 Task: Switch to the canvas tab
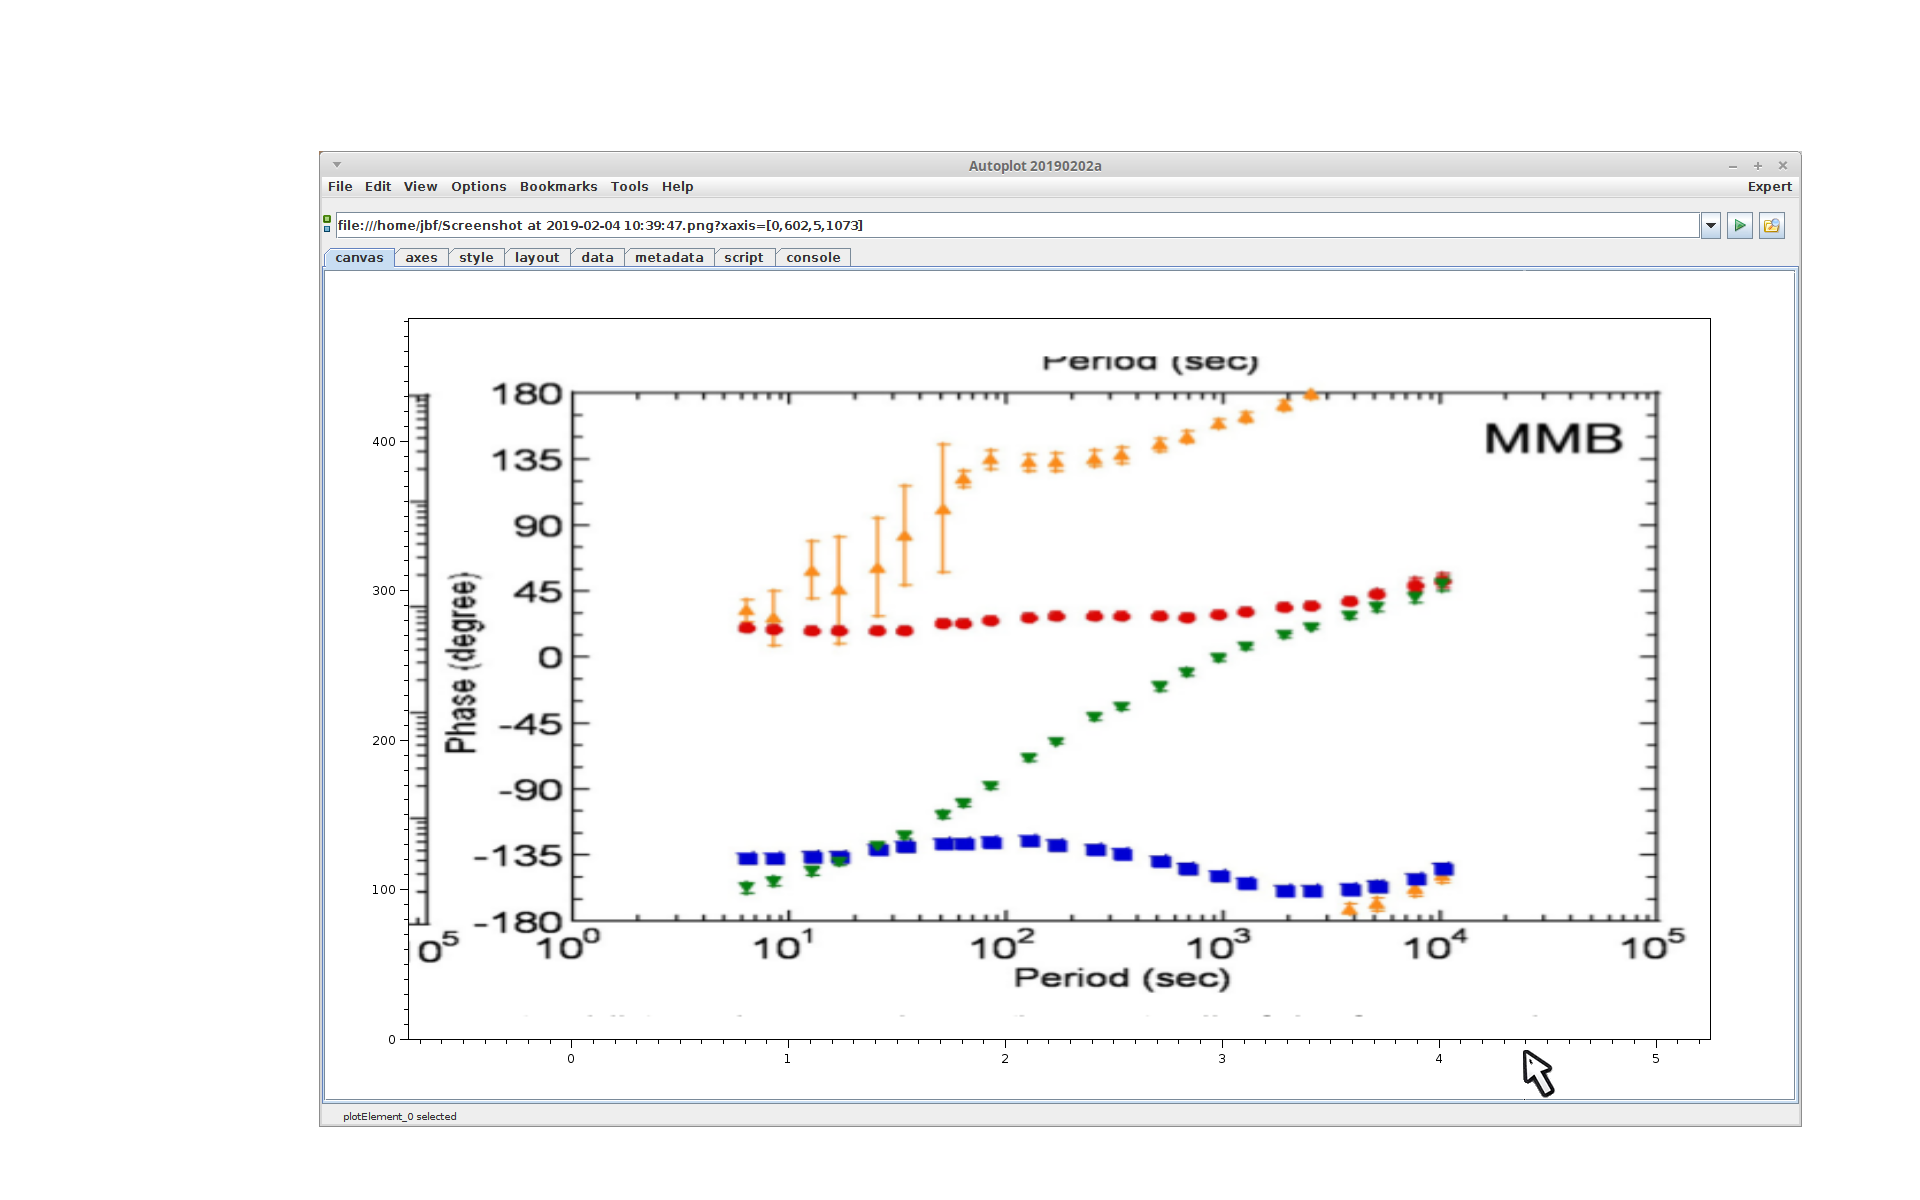359,258
